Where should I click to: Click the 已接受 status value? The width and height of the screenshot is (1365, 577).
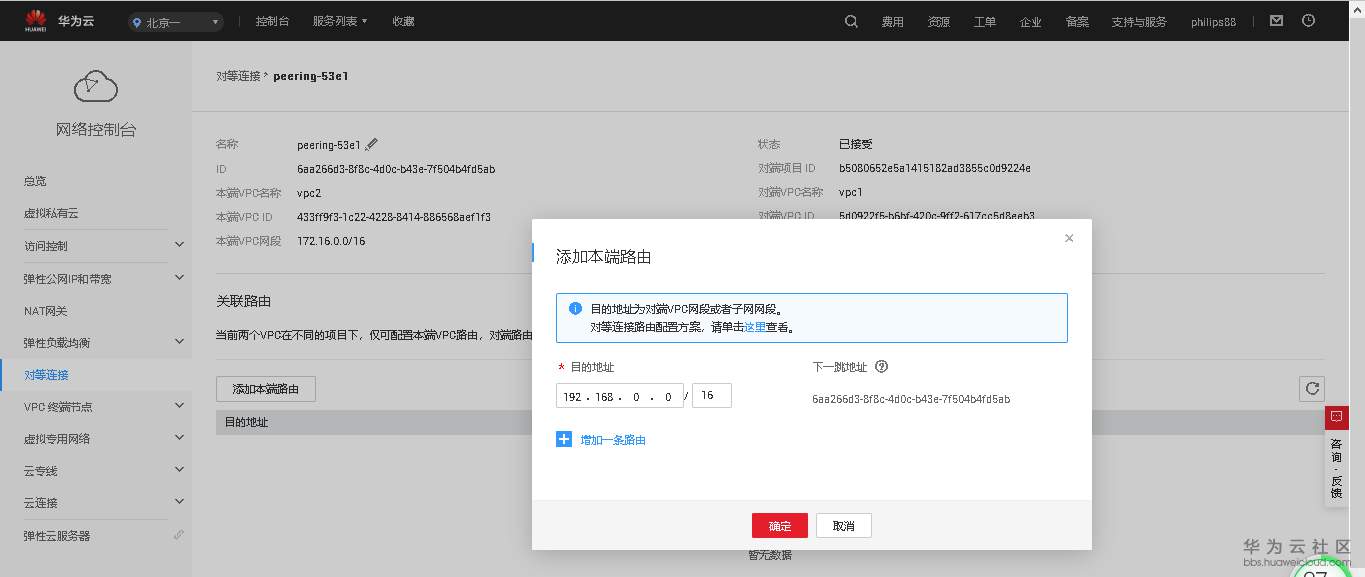(x=856, y=144)
